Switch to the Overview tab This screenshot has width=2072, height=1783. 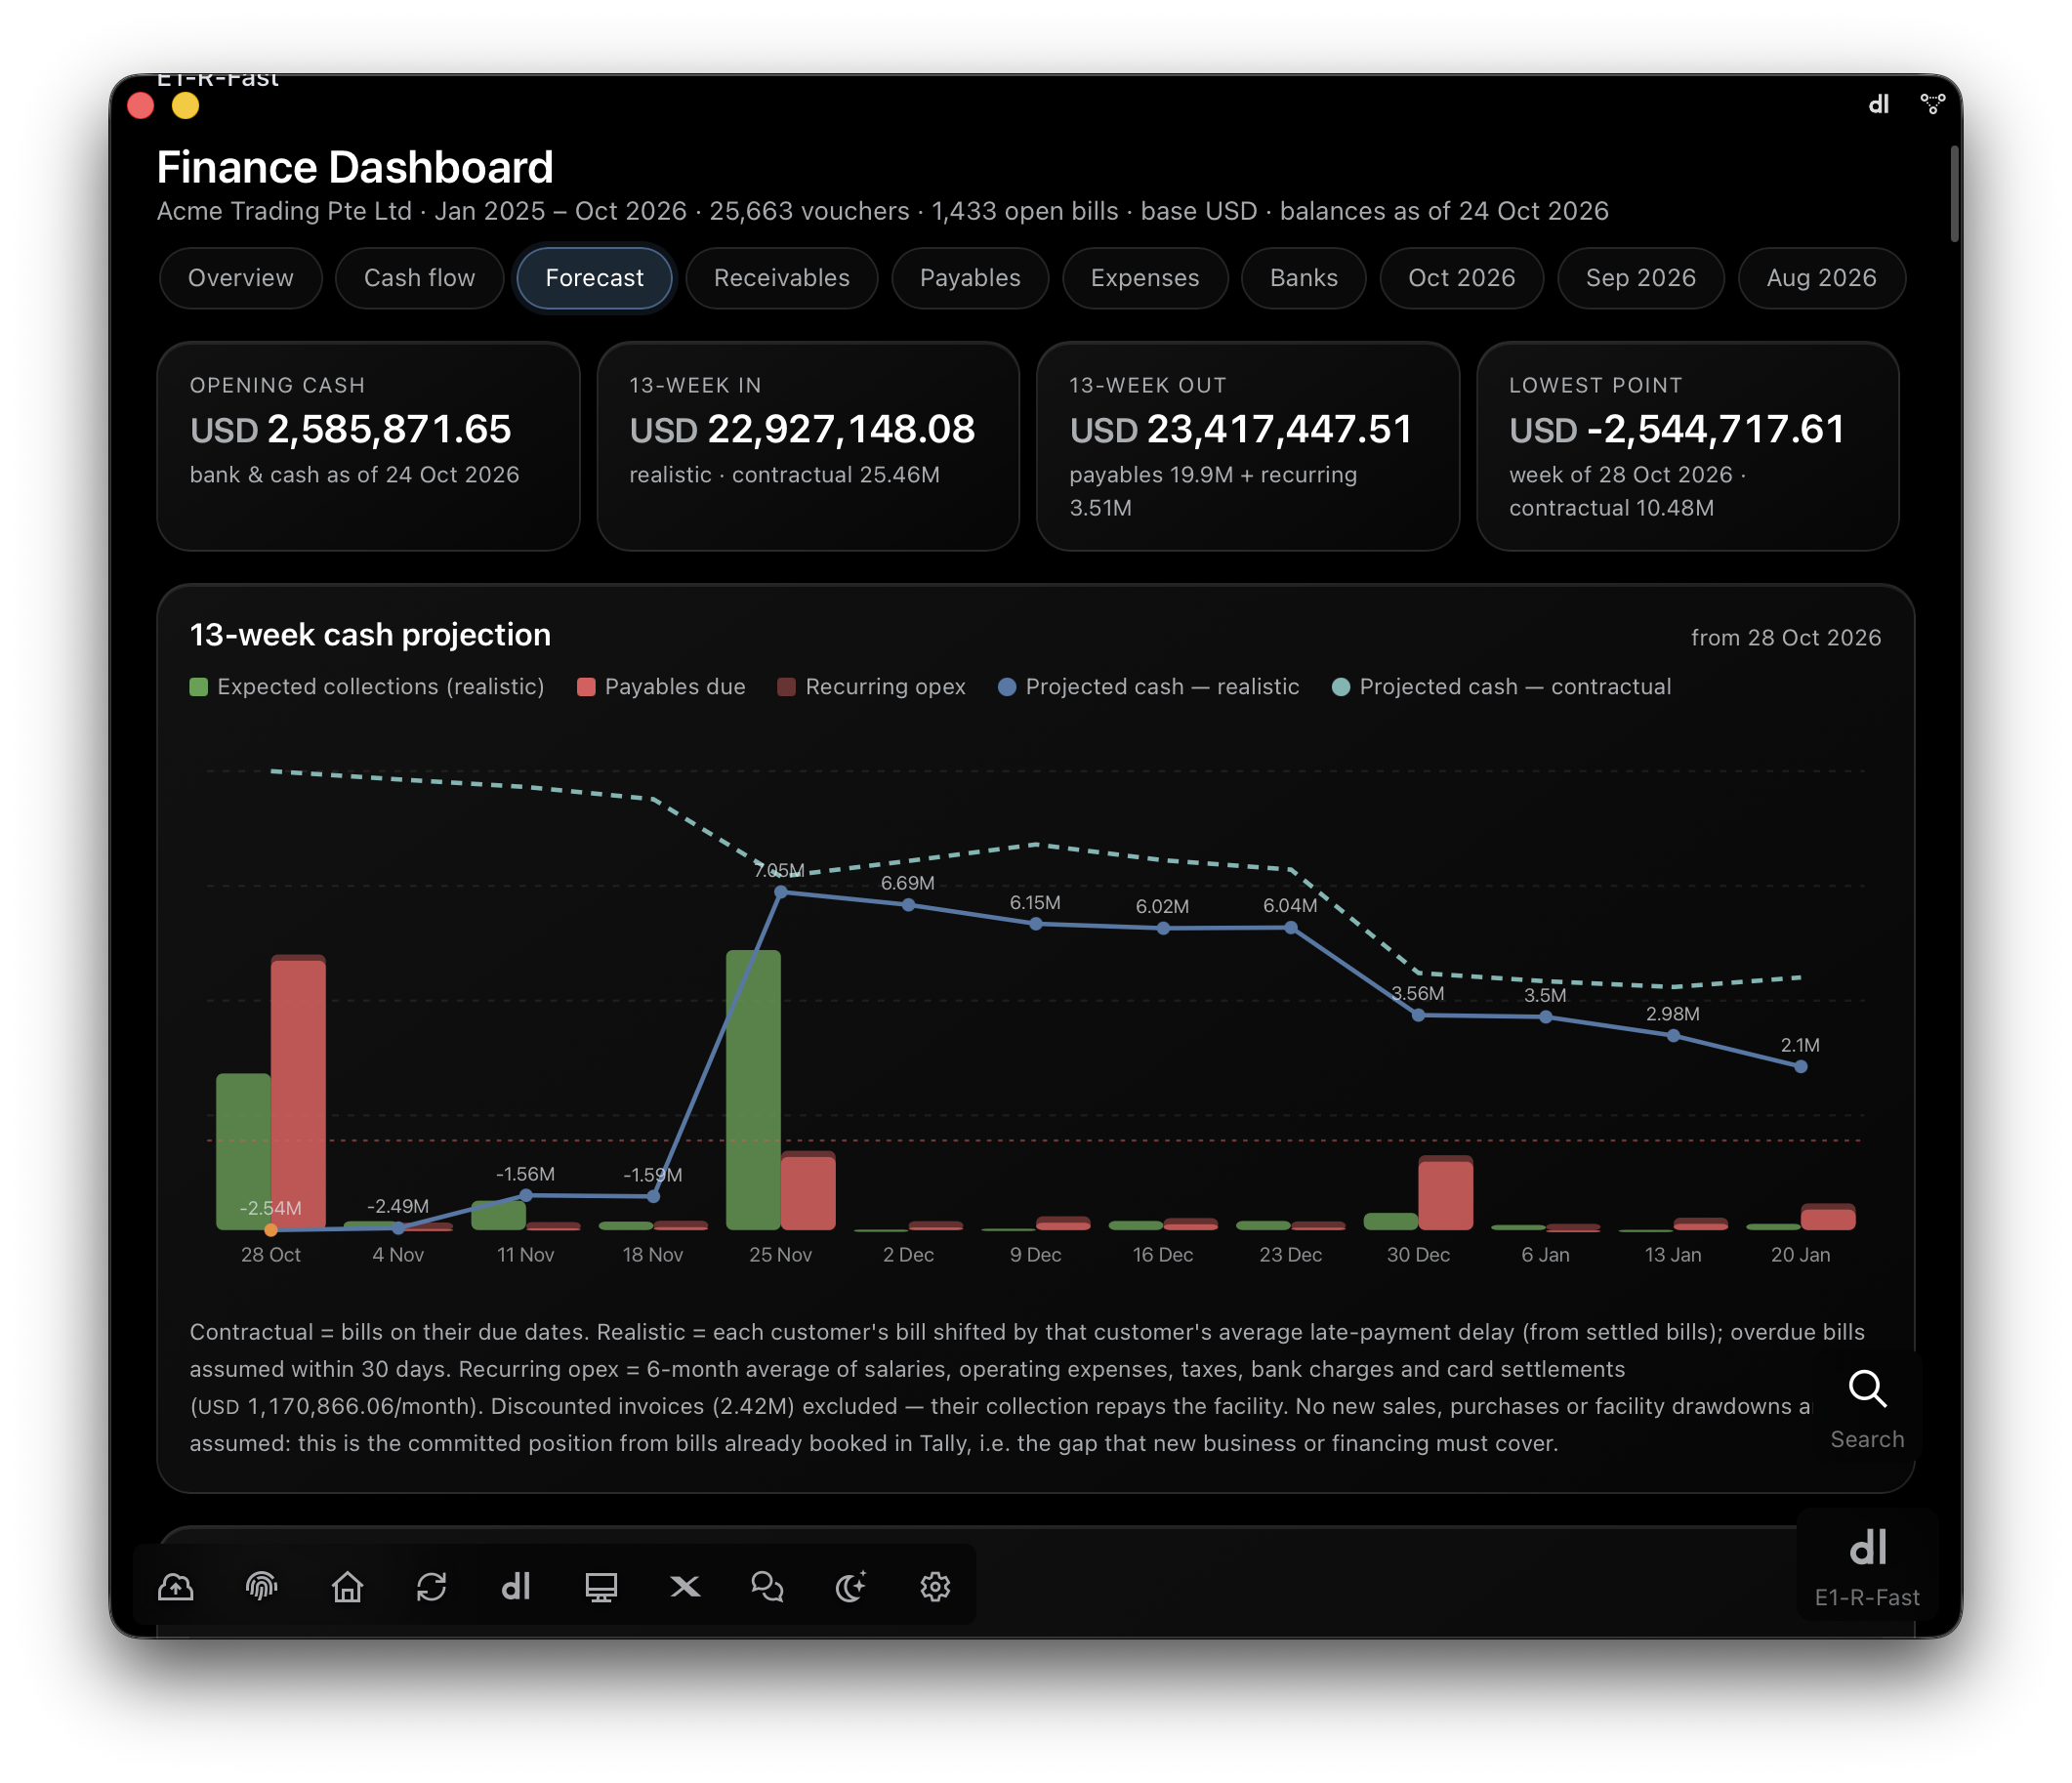(x=241, y=278)
